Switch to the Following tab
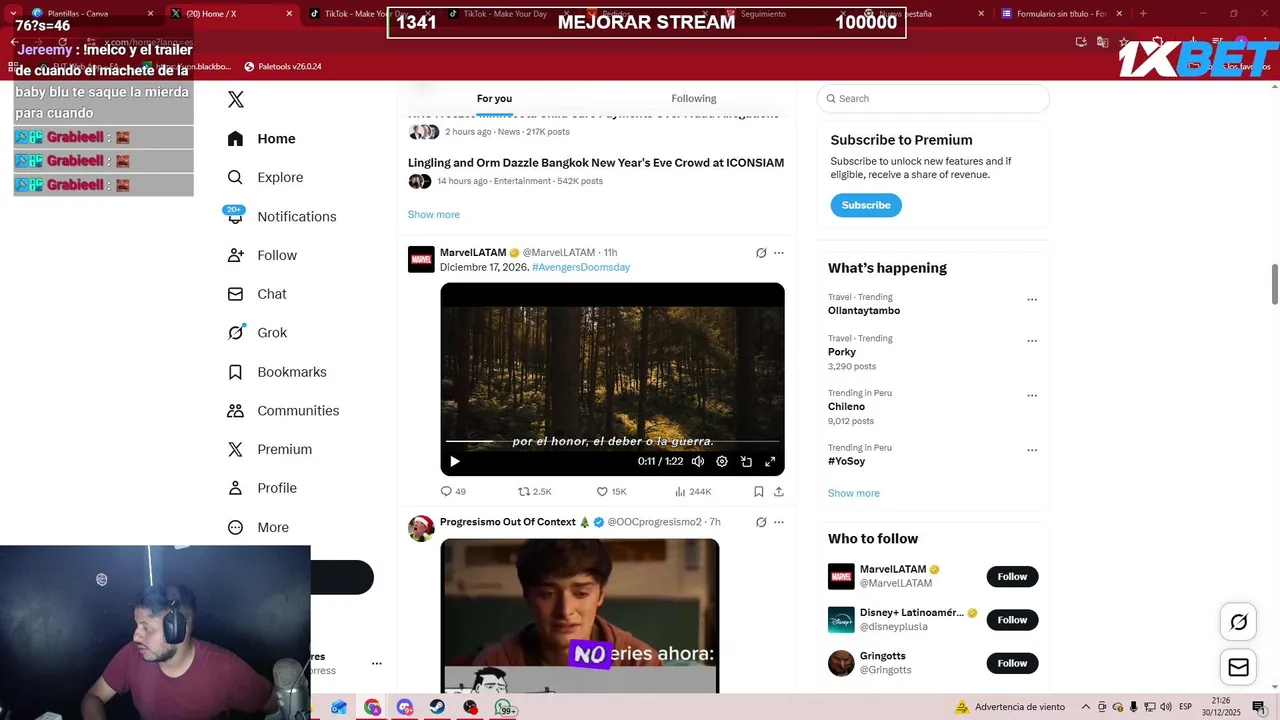 coord(694,98)
